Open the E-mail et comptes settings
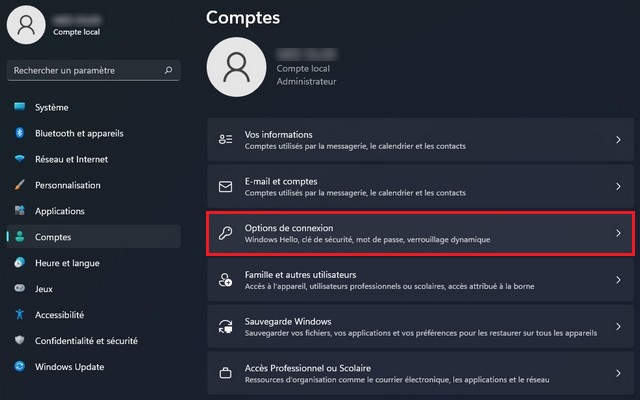 [420, 187]
